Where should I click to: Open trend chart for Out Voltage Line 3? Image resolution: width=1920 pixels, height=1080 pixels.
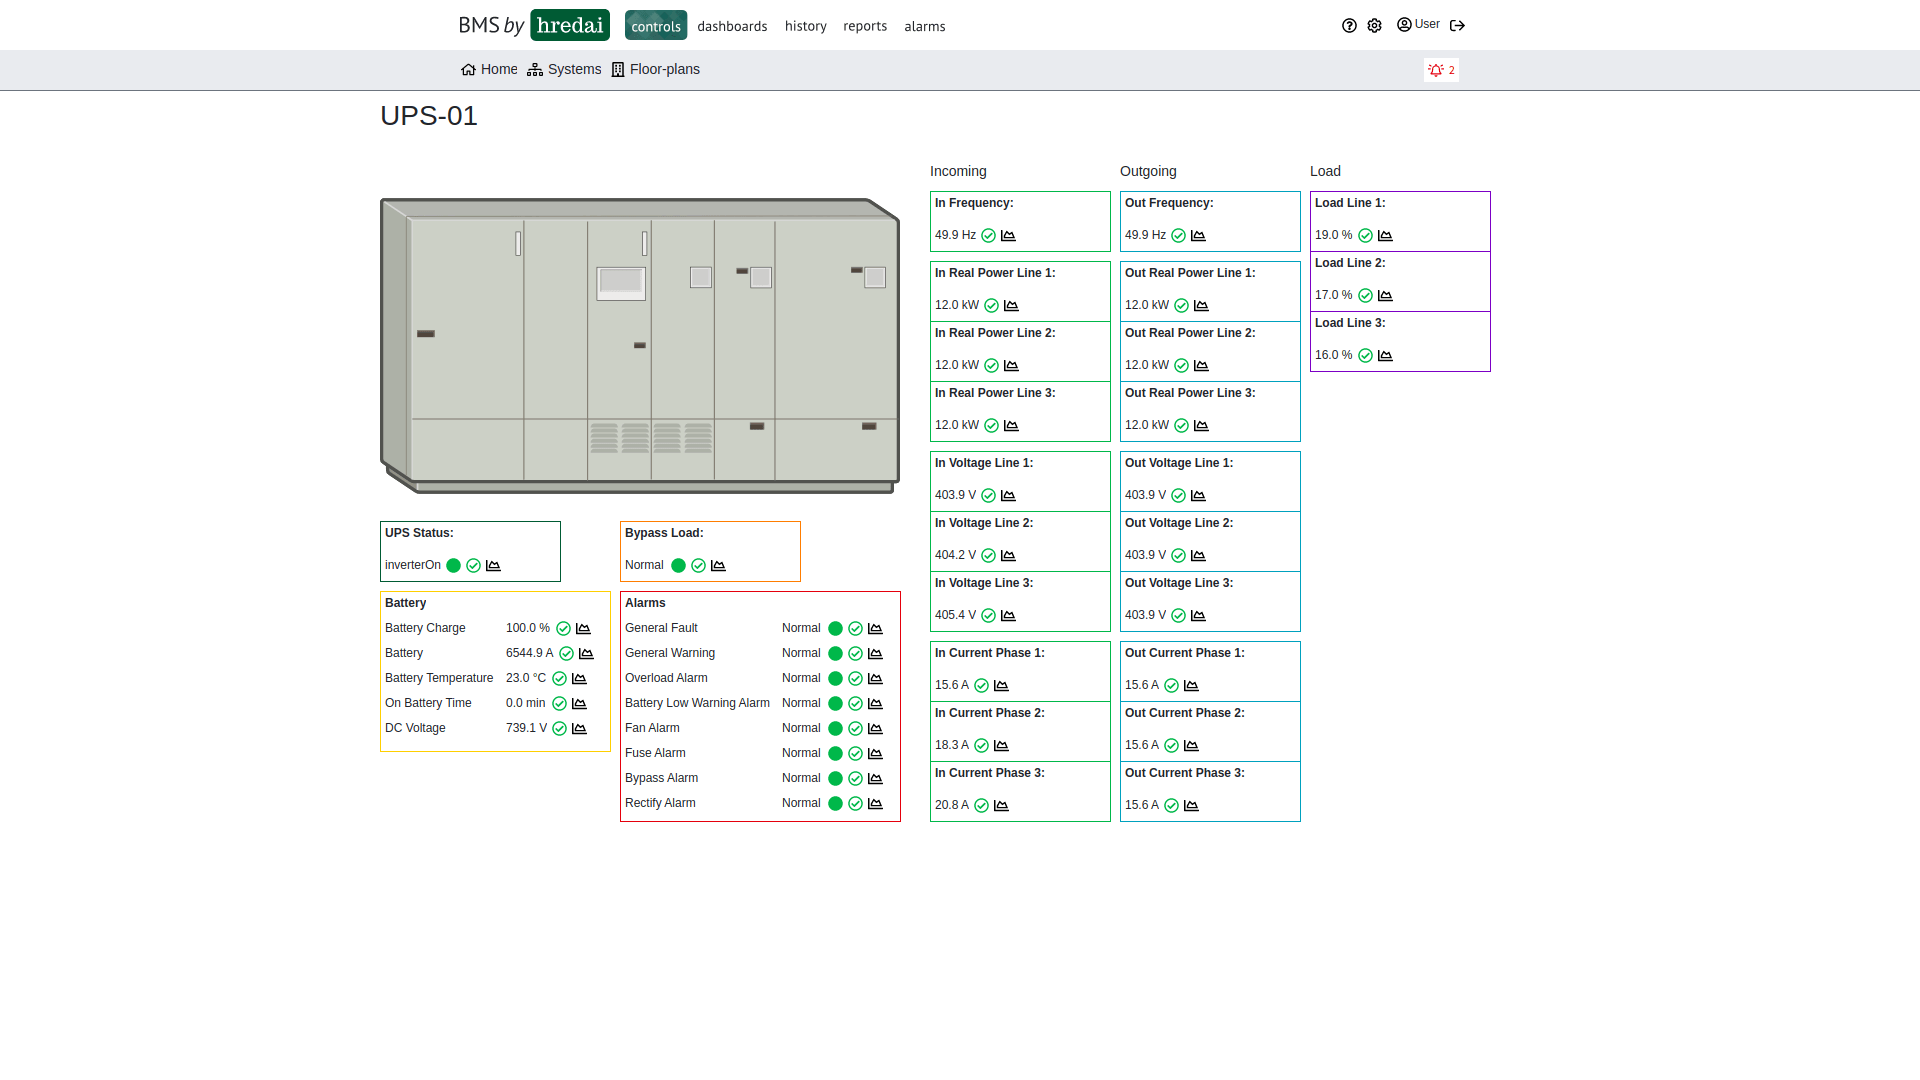pyautogui.click(x=1198, y=616)
